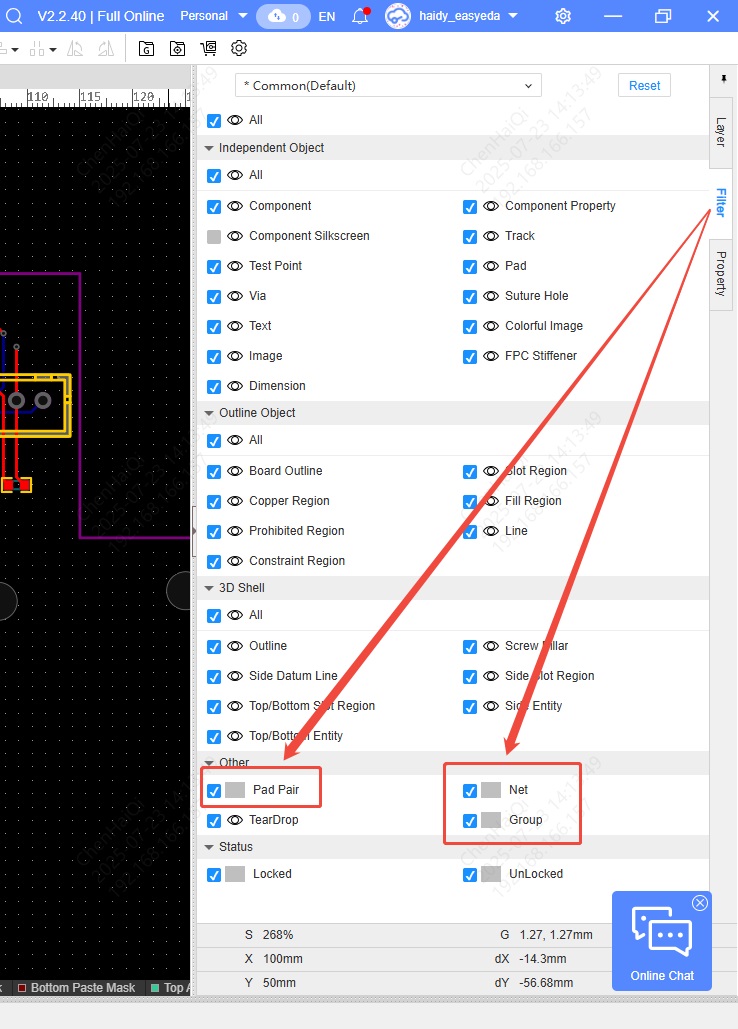Screen dimensions: 738x1029
Task: Open the Common(Default) filter dropdown
Action: point(388,86)
